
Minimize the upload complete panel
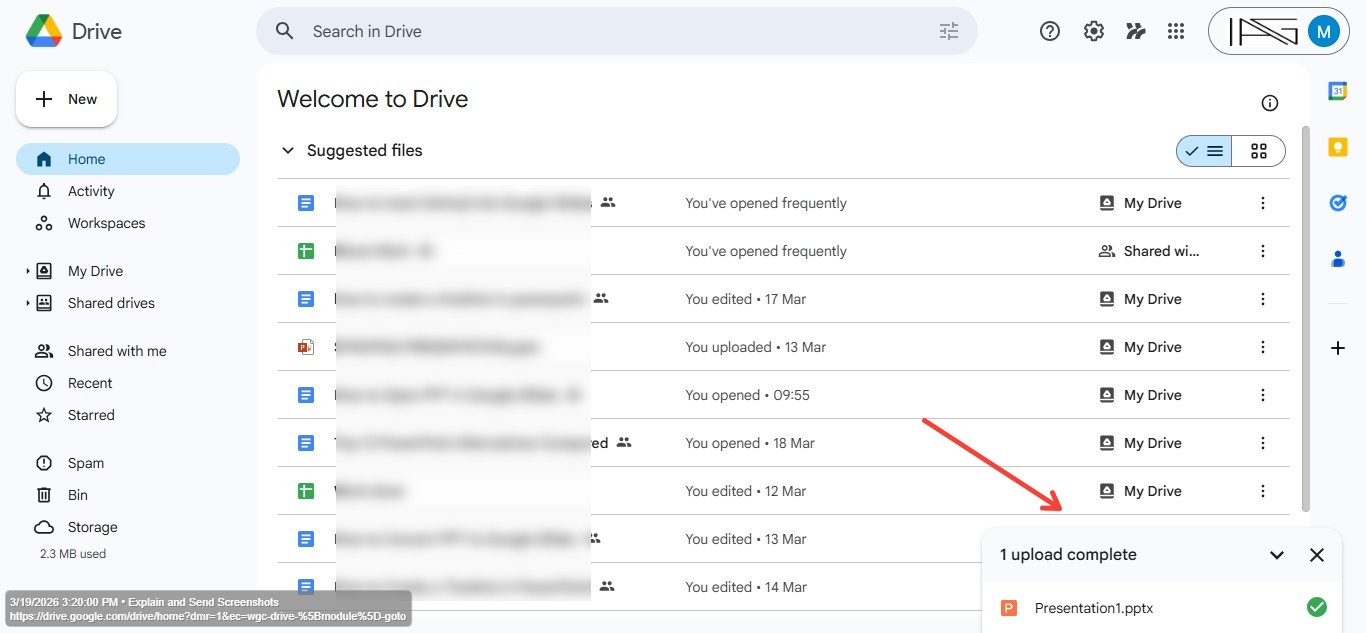pos(1277,555)
